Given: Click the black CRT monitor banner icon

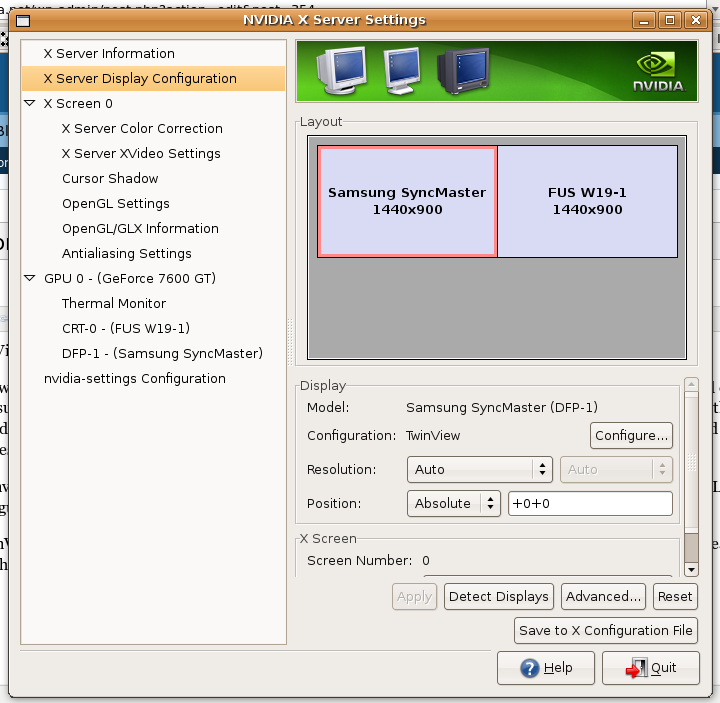Looking at the screenshot, I should [x=463, y=70].
